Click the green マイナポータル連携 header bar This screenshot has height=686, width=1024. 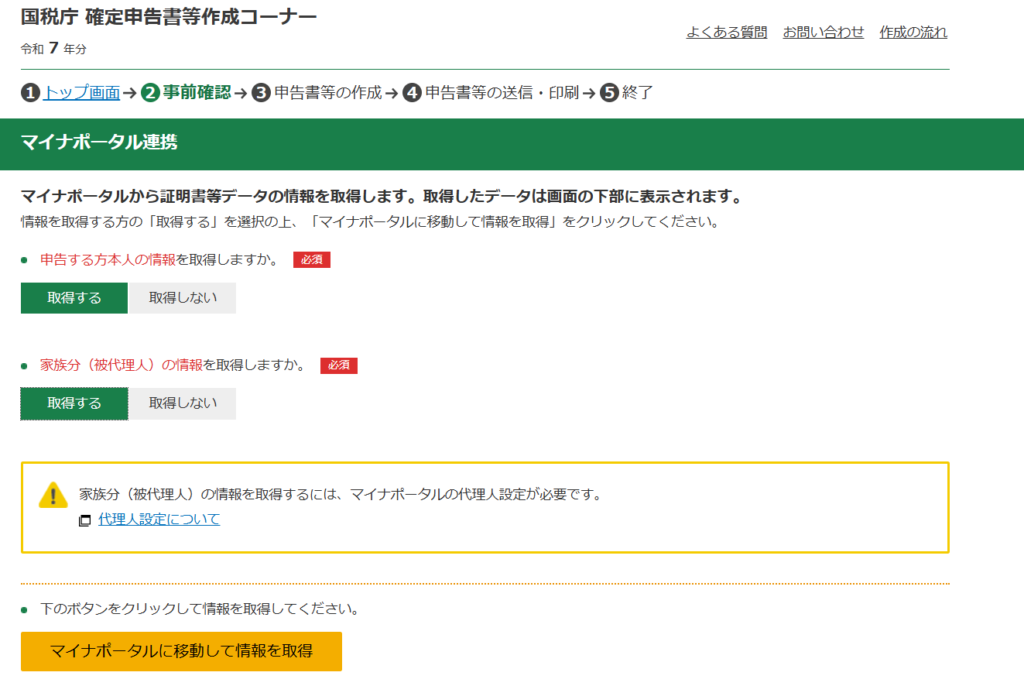pyautogui.click(x=512, y=143)
